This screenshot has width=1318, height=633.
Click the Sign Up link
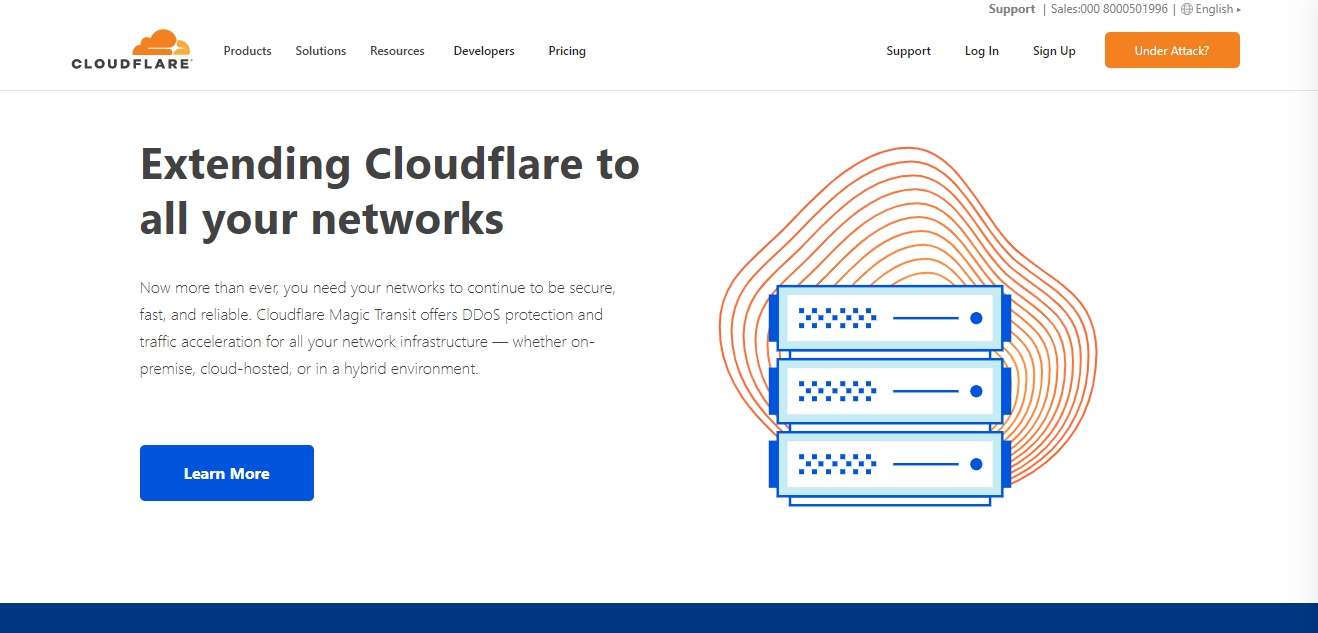click(x=1054, y=51)
